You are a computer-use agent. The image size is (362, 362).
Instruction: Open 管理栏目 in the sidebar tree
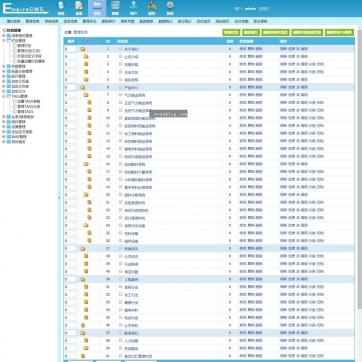(24, 46)
